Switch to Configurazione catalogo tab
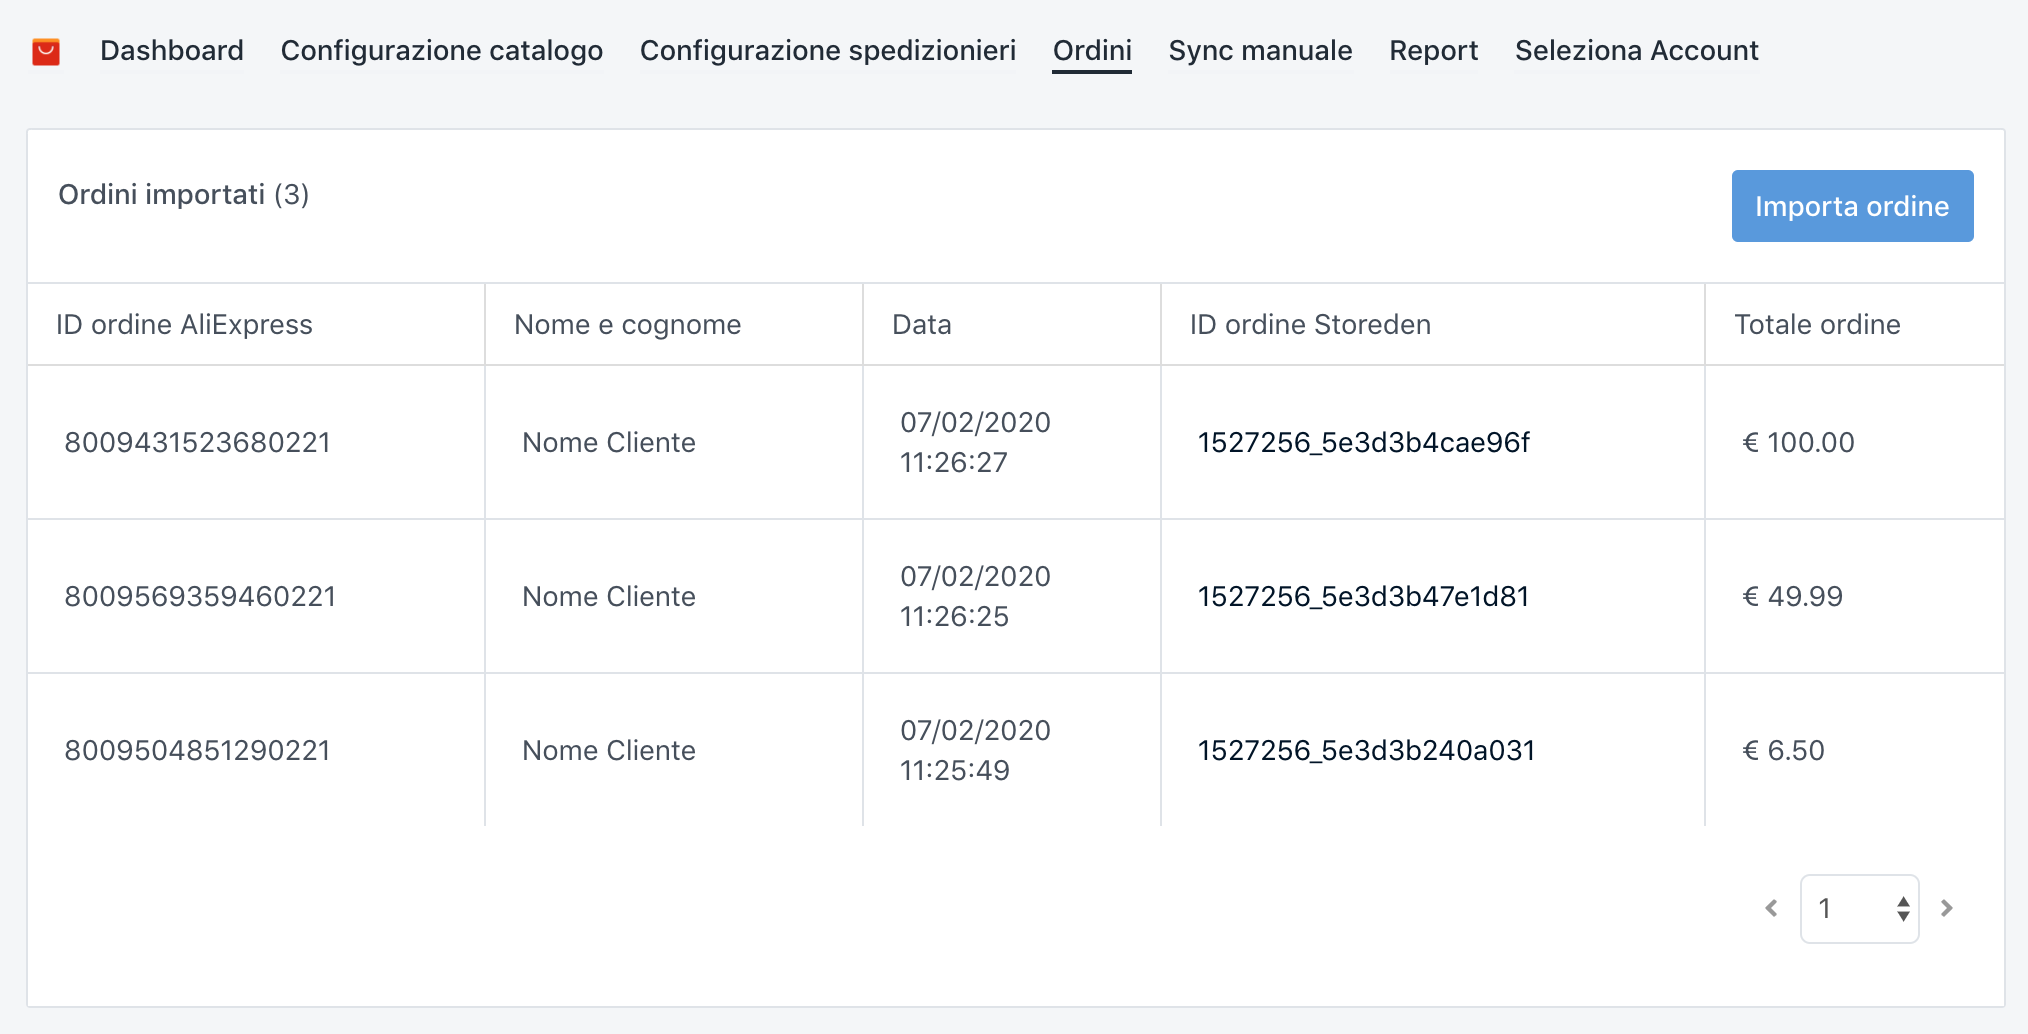The image size is (2028, 1034). 441,51
